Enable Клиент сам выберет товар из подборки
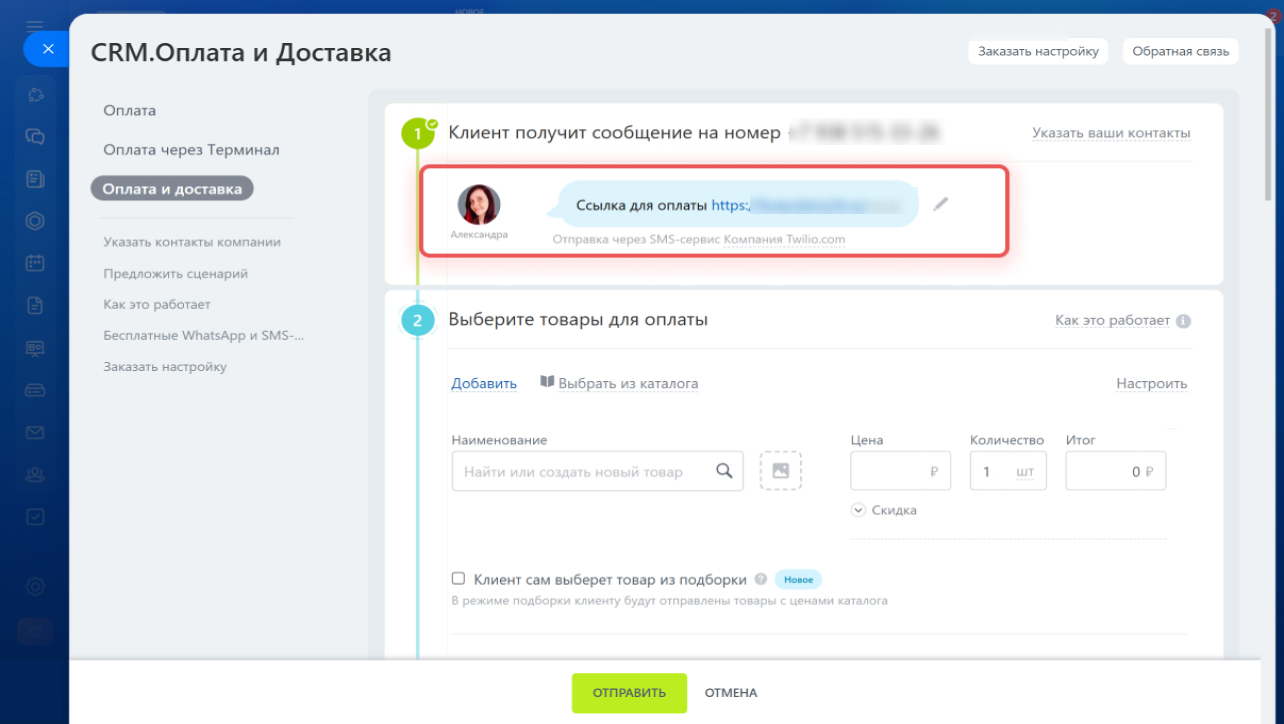Image resolution: width=1284 pixels, height=724 pixels. point(459,578)
